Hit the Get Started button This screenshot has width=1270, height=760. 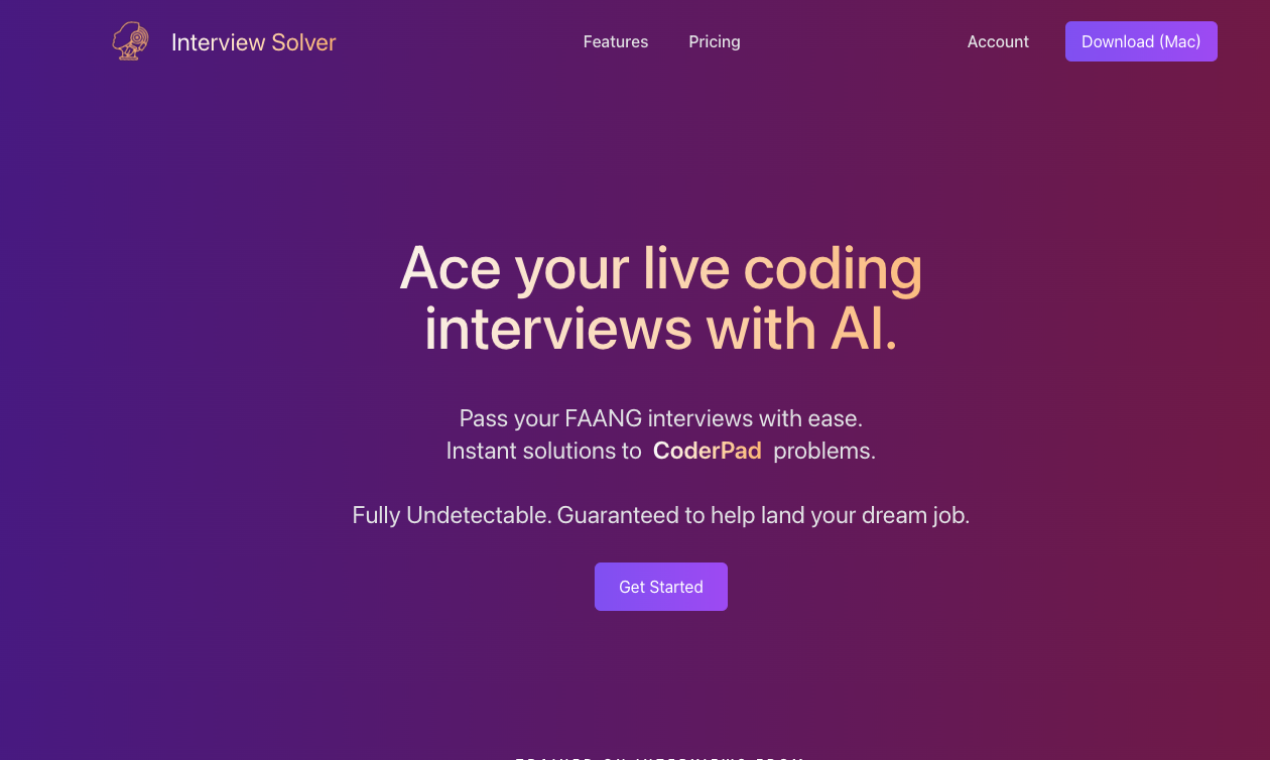click(661, 587)
